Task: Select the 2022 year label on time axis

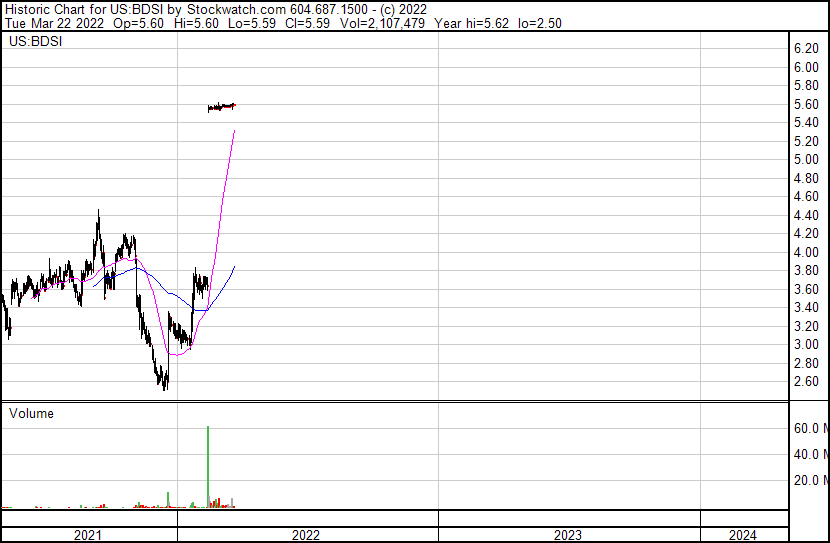Action: [306, 535]
